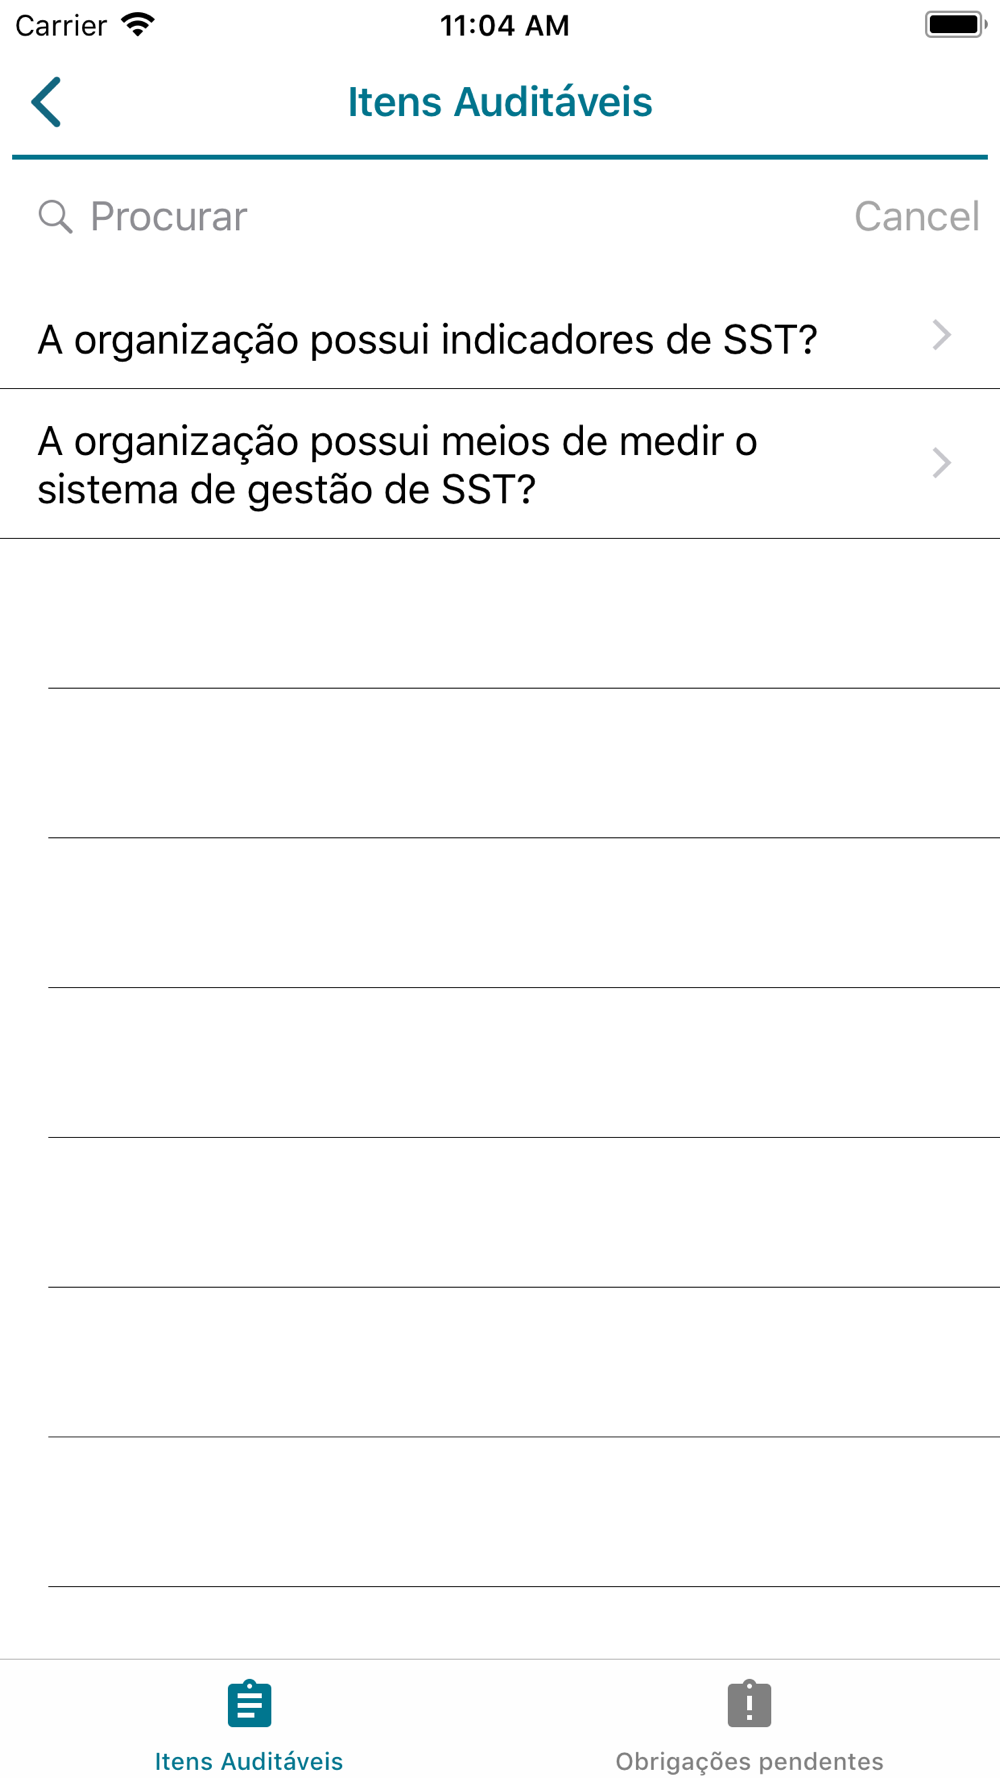Switch to Itens Auditáveis tab label

pyautogui.click(x=249, y=1761)
